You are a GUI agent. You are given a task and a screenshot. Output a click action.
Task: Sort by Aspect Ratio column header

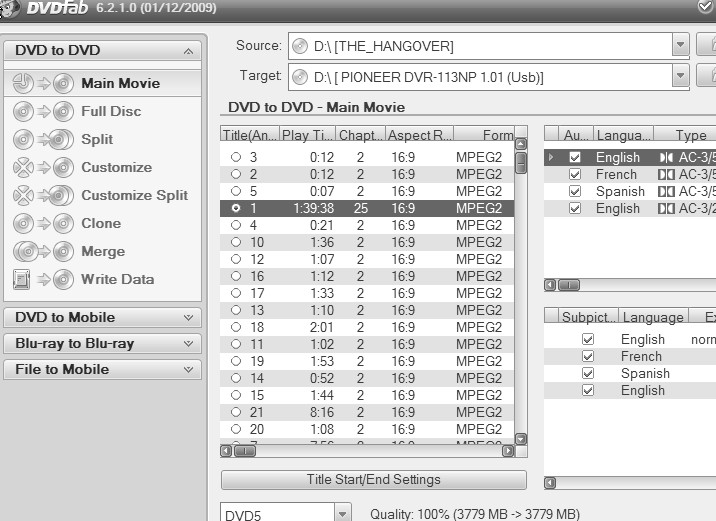[420, 135]
